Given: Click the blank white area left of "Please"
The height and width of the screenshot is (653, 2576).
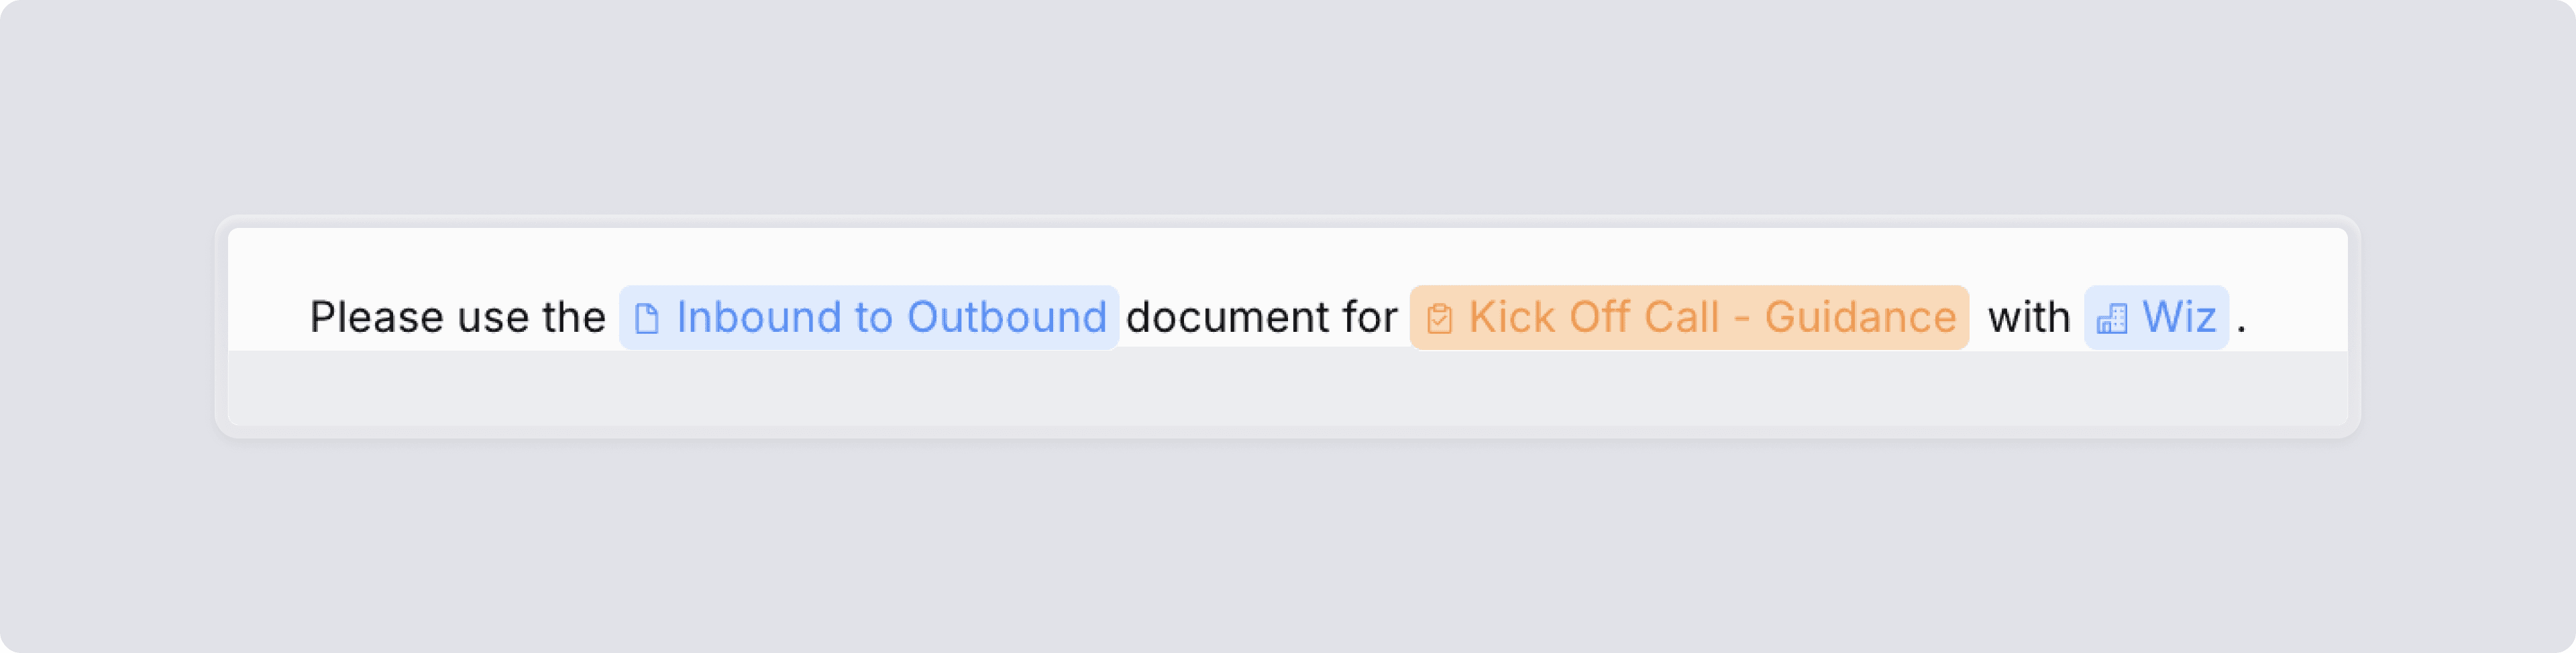Looking at the screenshot, I should [268, 317].
